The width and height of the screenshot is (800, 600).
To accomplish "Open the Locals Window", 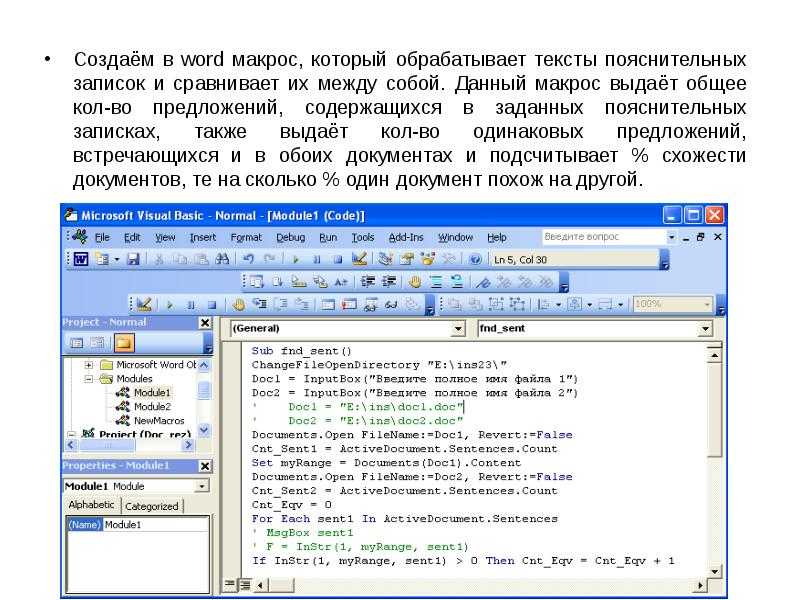I will tap(328, 305).
